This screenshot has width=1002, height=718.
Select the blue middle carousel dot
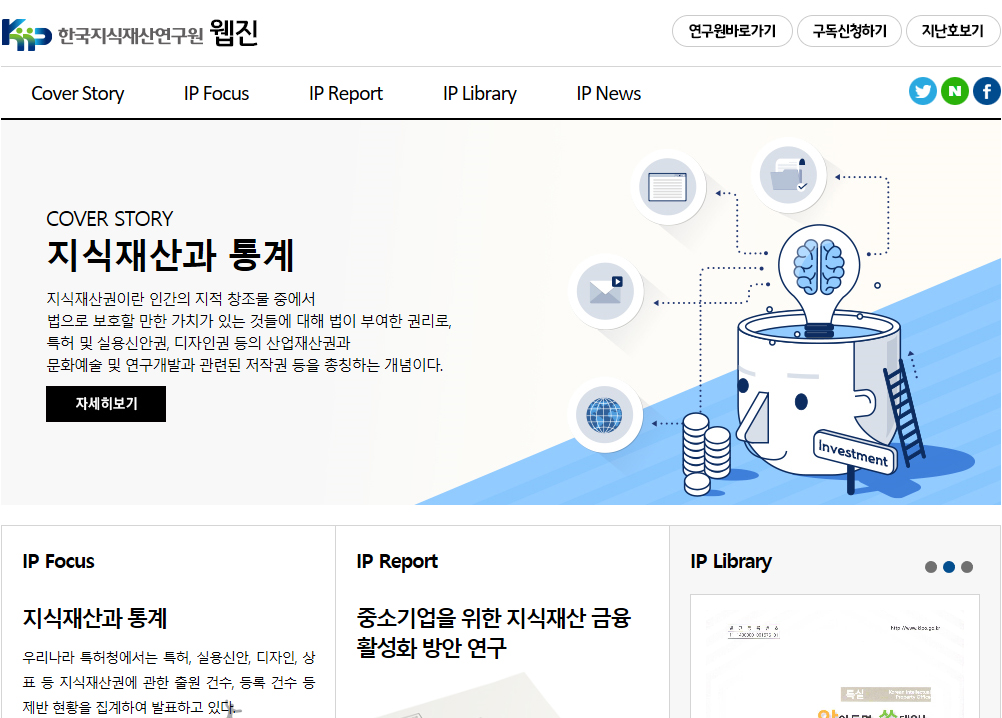click(949, 567)
